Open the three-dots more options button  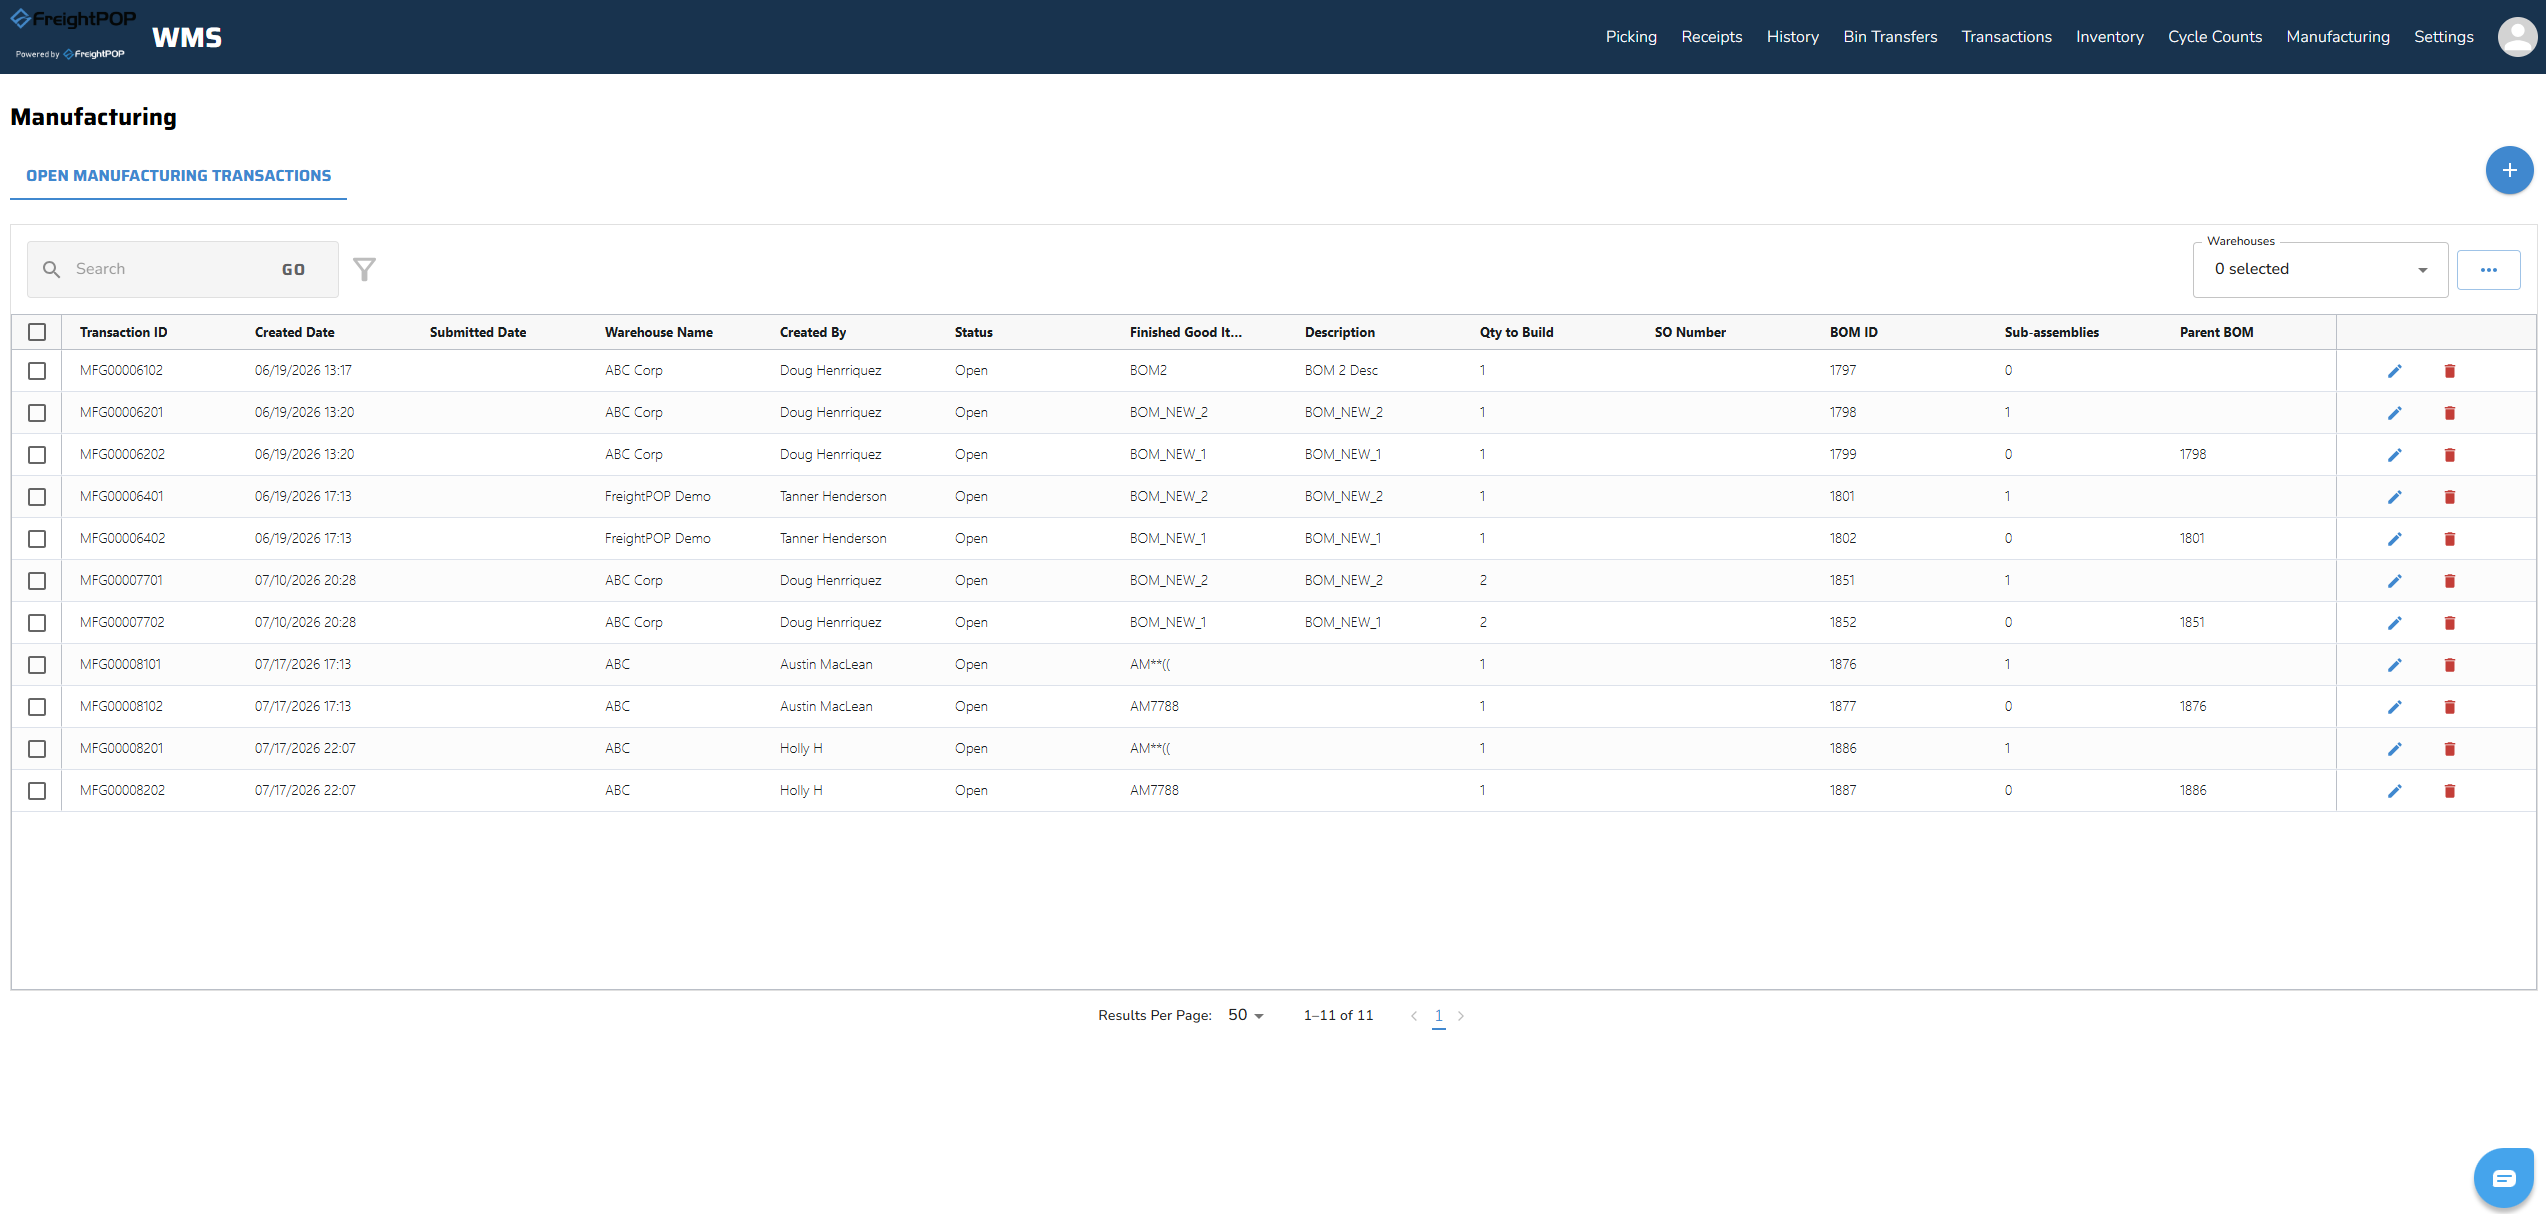click(2488, 270)
